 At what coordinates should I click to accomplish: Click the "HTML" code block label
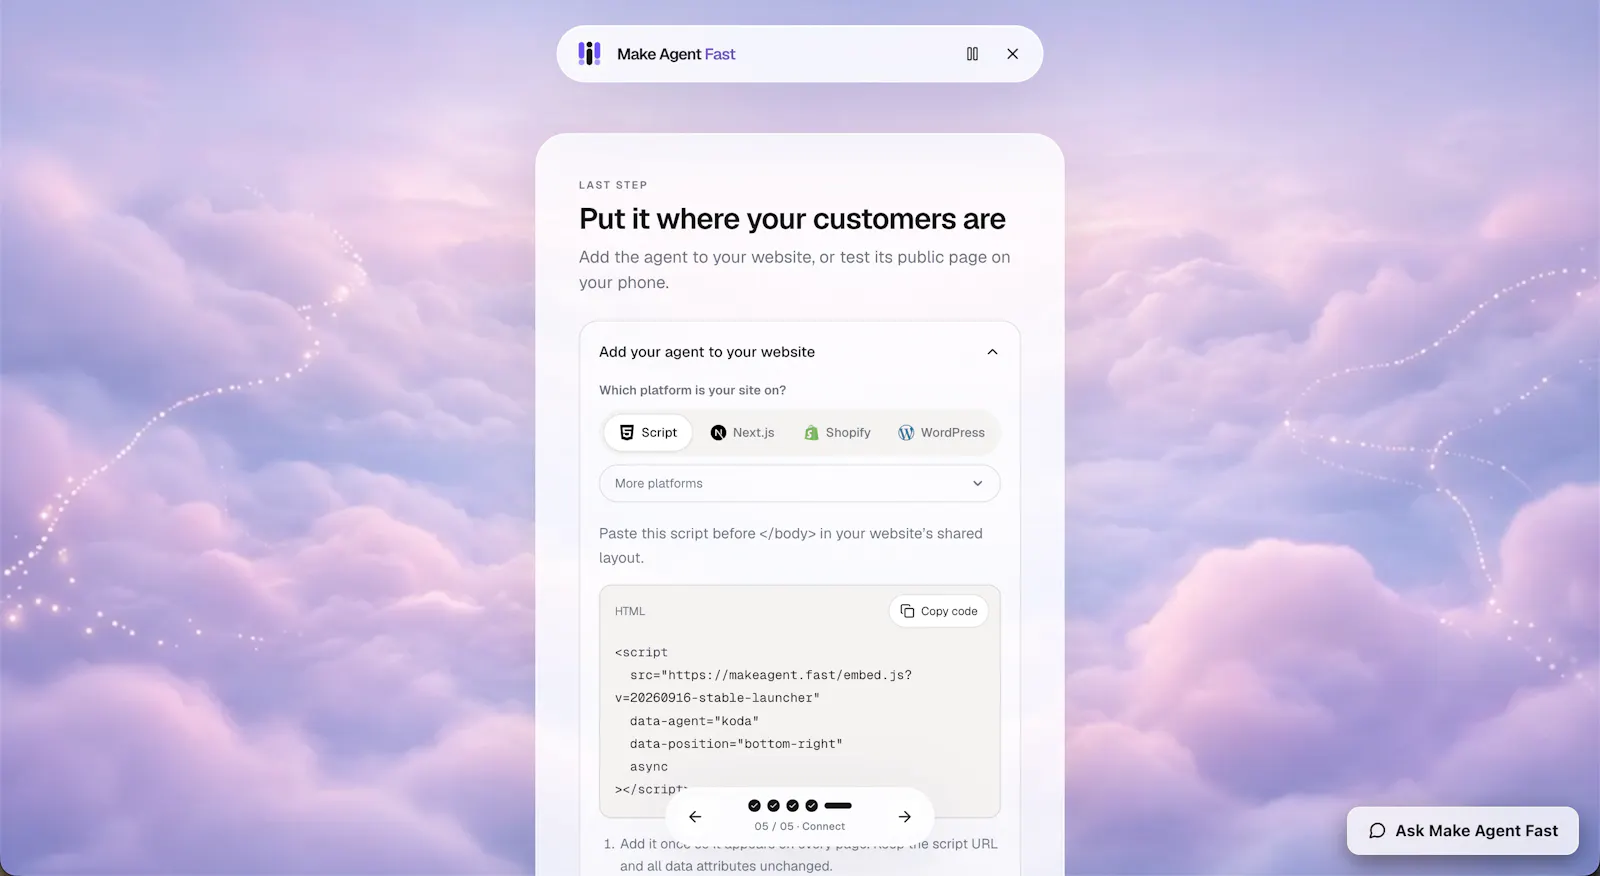(x=630, y=611)
